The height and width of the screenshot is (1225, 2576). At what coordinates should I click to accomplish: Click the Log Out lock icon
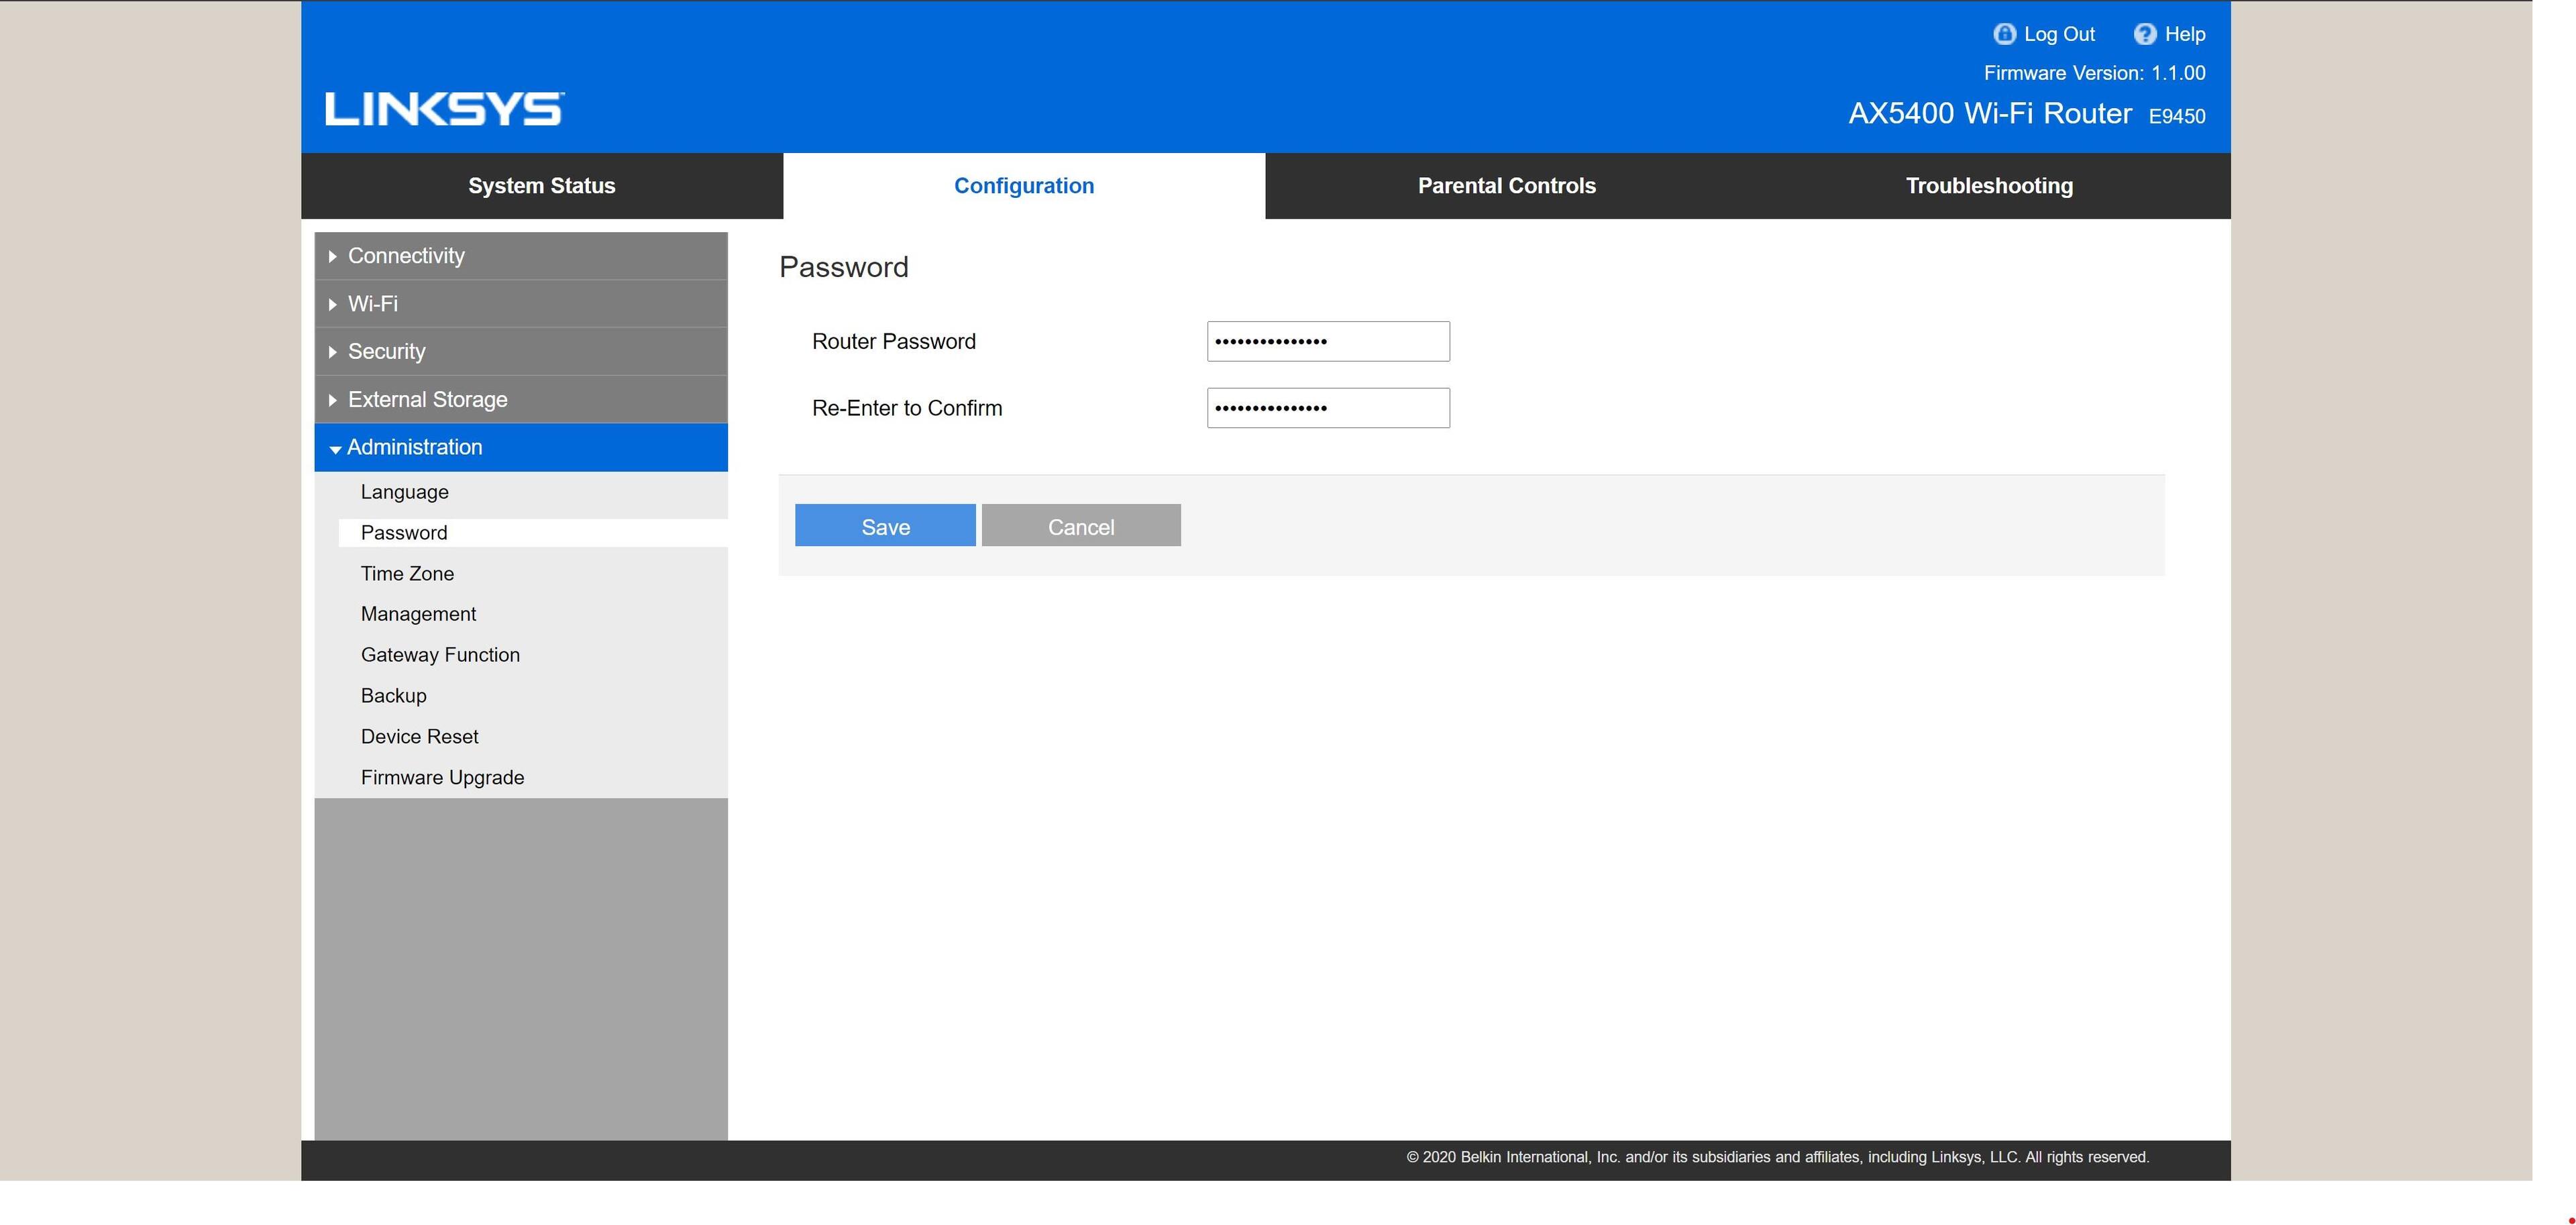(x=2003, y=34)
